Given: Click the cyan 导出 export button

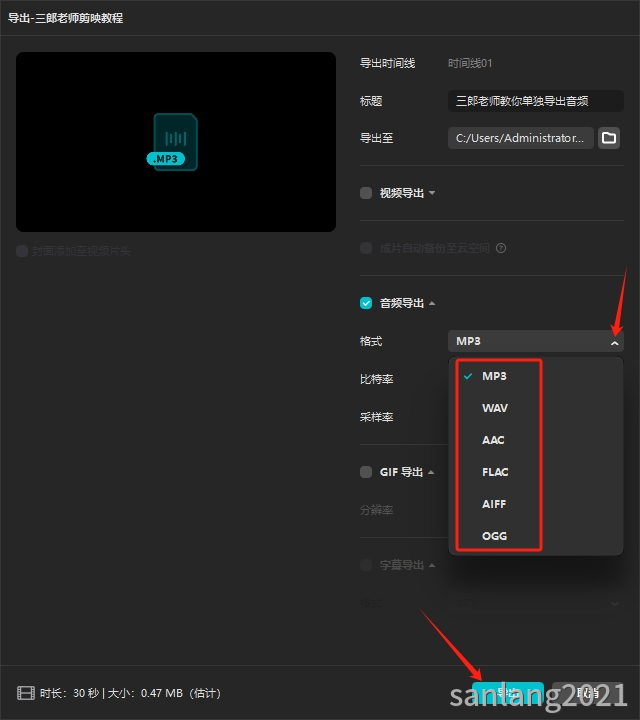Looking at the screenshot, I should point(508,693).
